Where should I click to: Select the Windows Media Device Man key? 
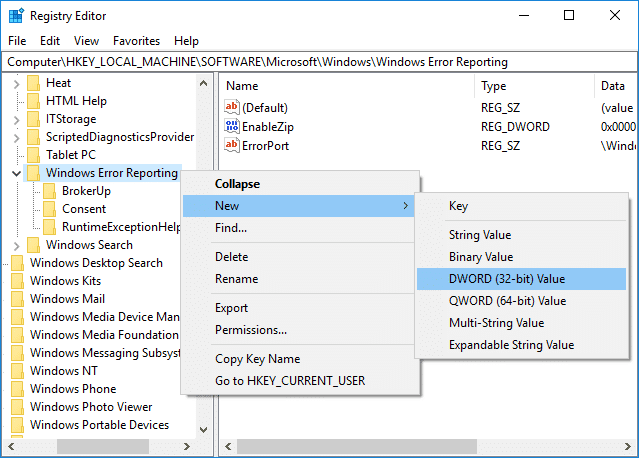click(x=104, y=317)
